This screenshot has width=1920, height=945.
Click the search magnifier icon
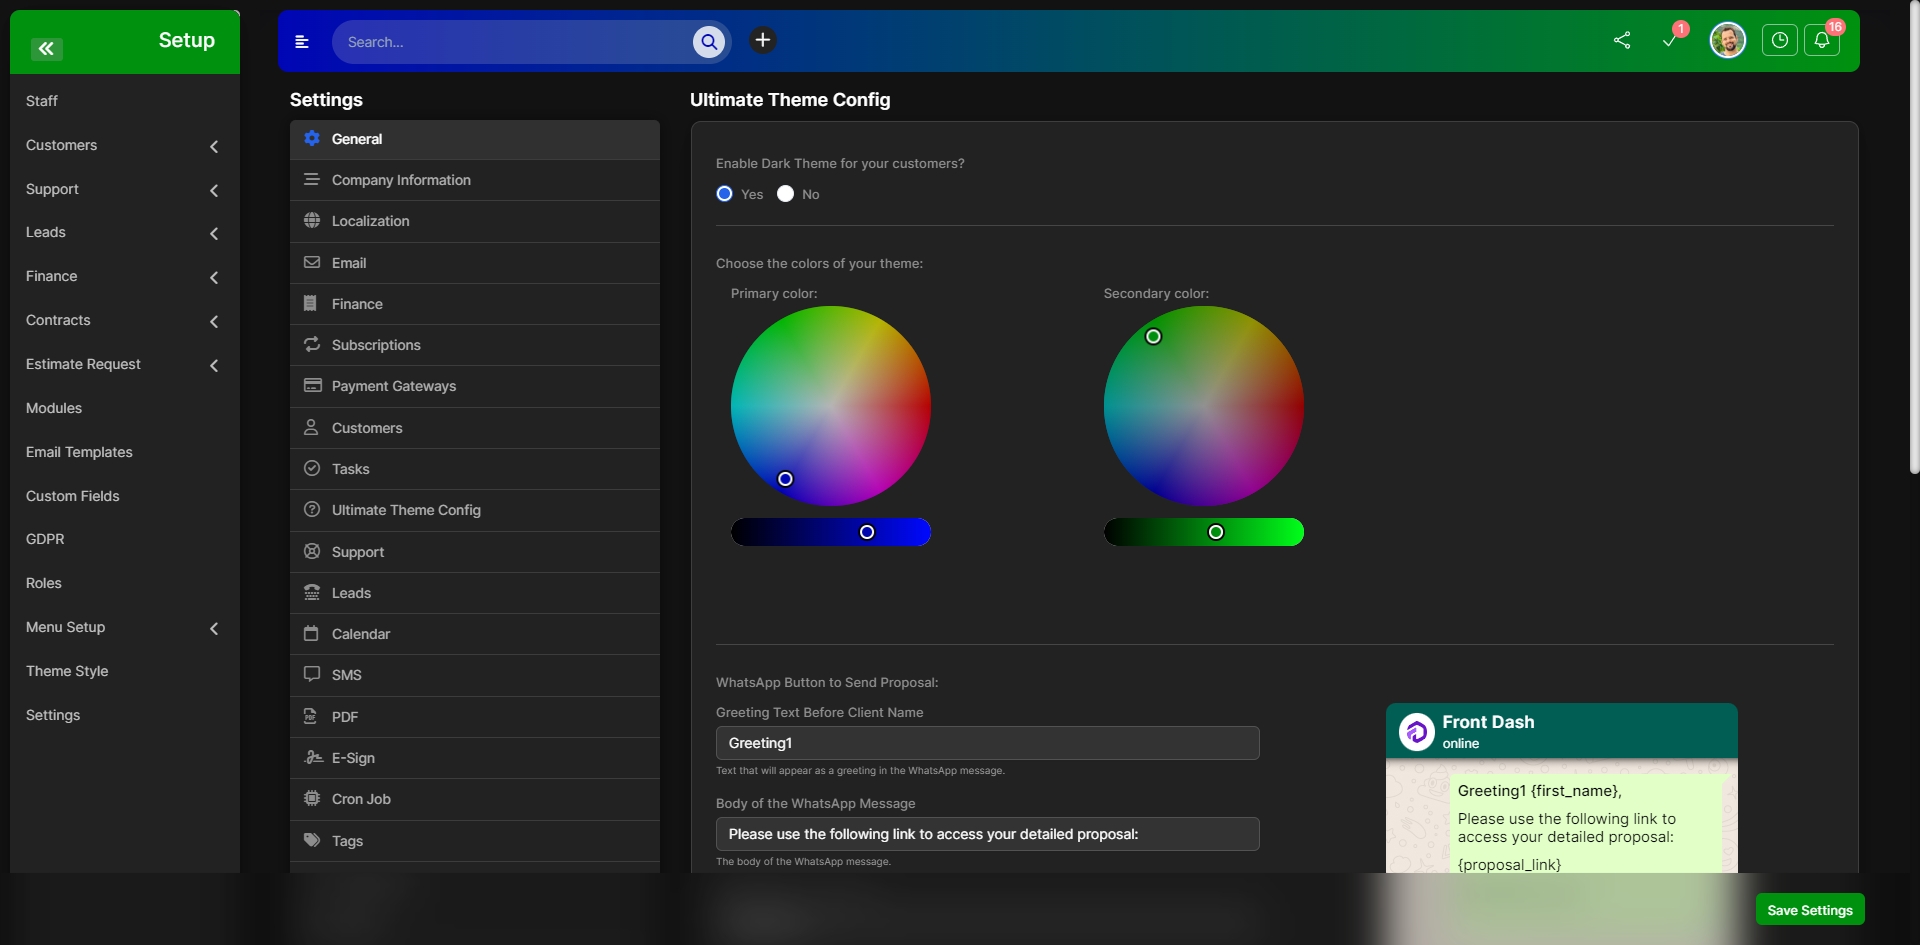coord(709,42)
